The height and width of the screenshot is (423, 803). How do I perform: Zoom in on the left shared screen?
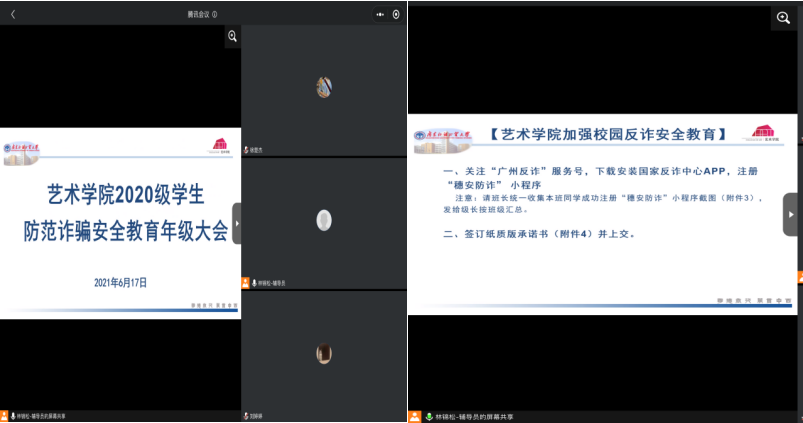point(232,36)
